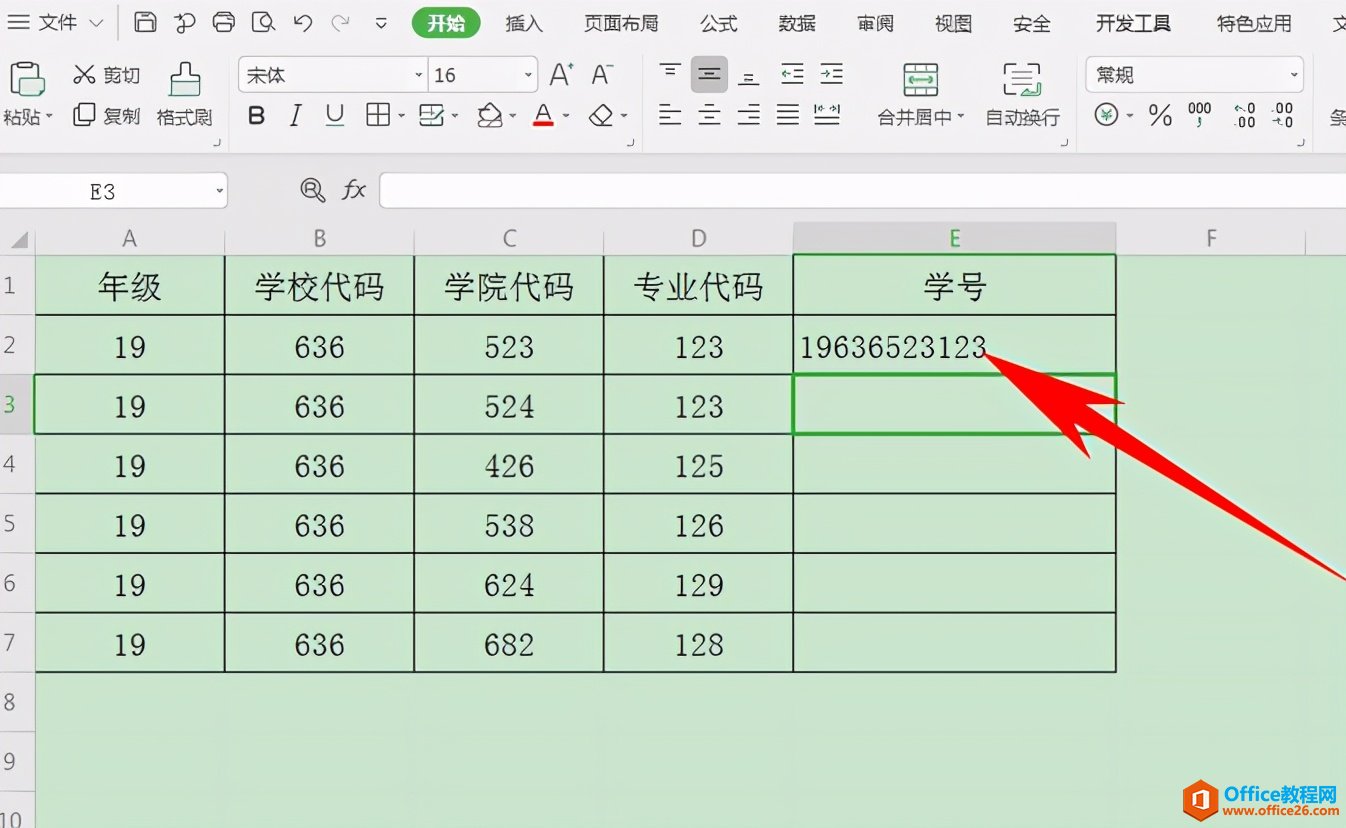The image size is (1346, 828).
Task: Click the Paste clipboard icon
Action: [x=27, y=80]
